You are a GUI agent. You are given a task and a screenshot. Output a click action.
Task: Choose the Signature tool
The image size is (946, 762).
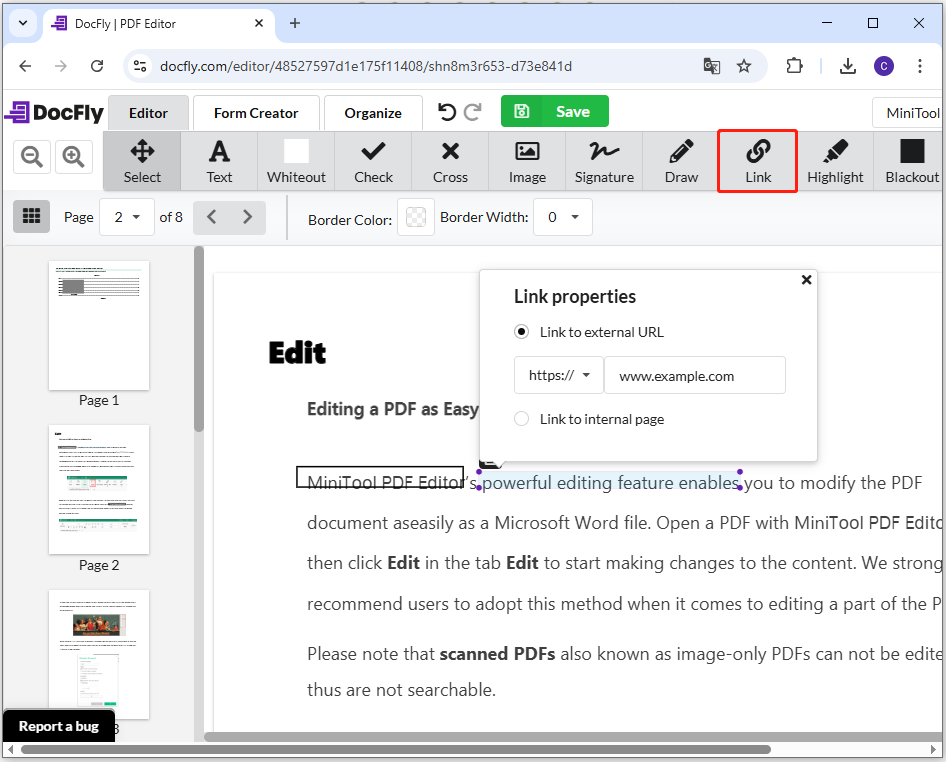coord(604,161)
